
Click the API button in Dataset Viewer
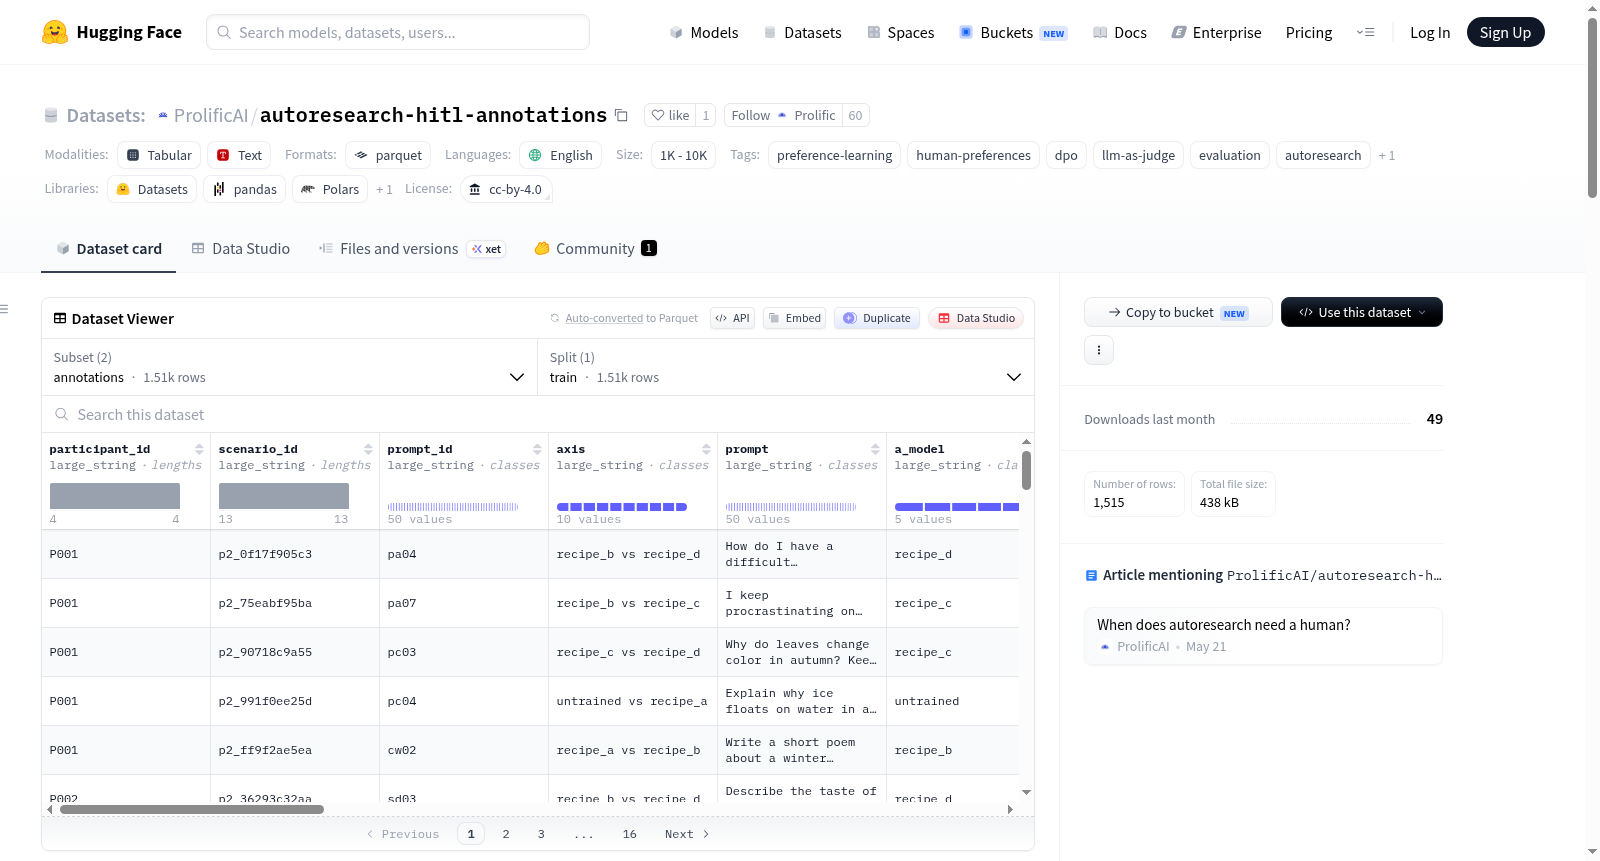732,318
